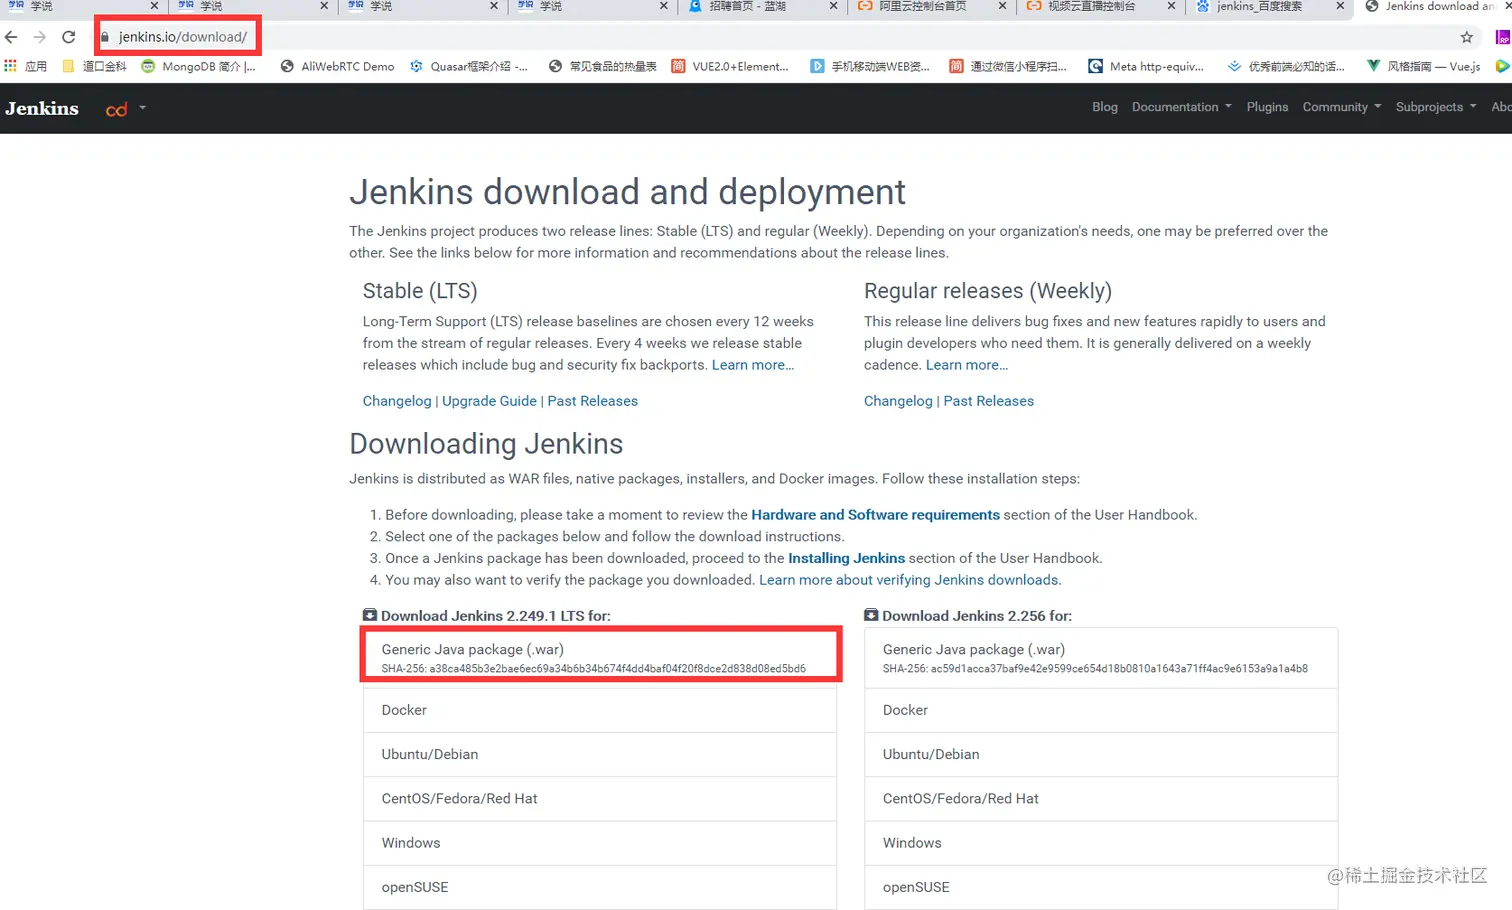Image resolution: width=1512 pixels, height=910 pixels.
Task: Expand the Community menu
Action: [x=1341, y=107]
